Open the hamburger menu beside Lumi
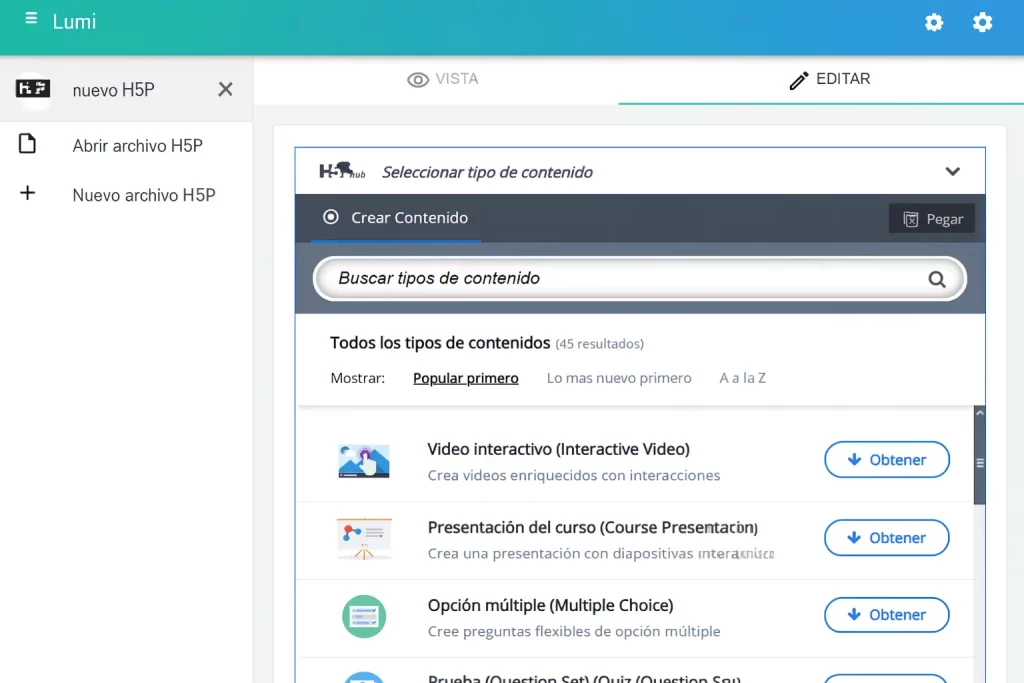The image size is (1024, 683). (x=31, y=16)
